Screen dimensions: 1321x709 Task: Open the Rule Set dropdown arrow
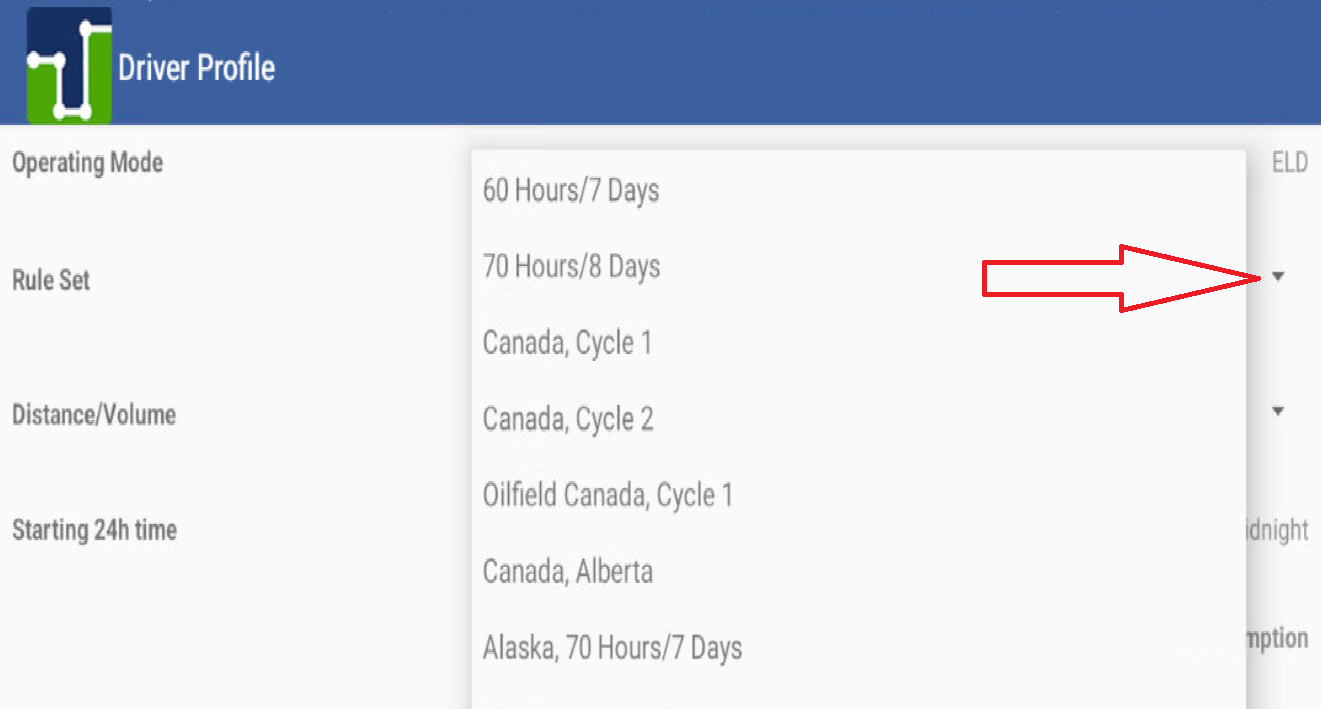[x=1278, y=277]
